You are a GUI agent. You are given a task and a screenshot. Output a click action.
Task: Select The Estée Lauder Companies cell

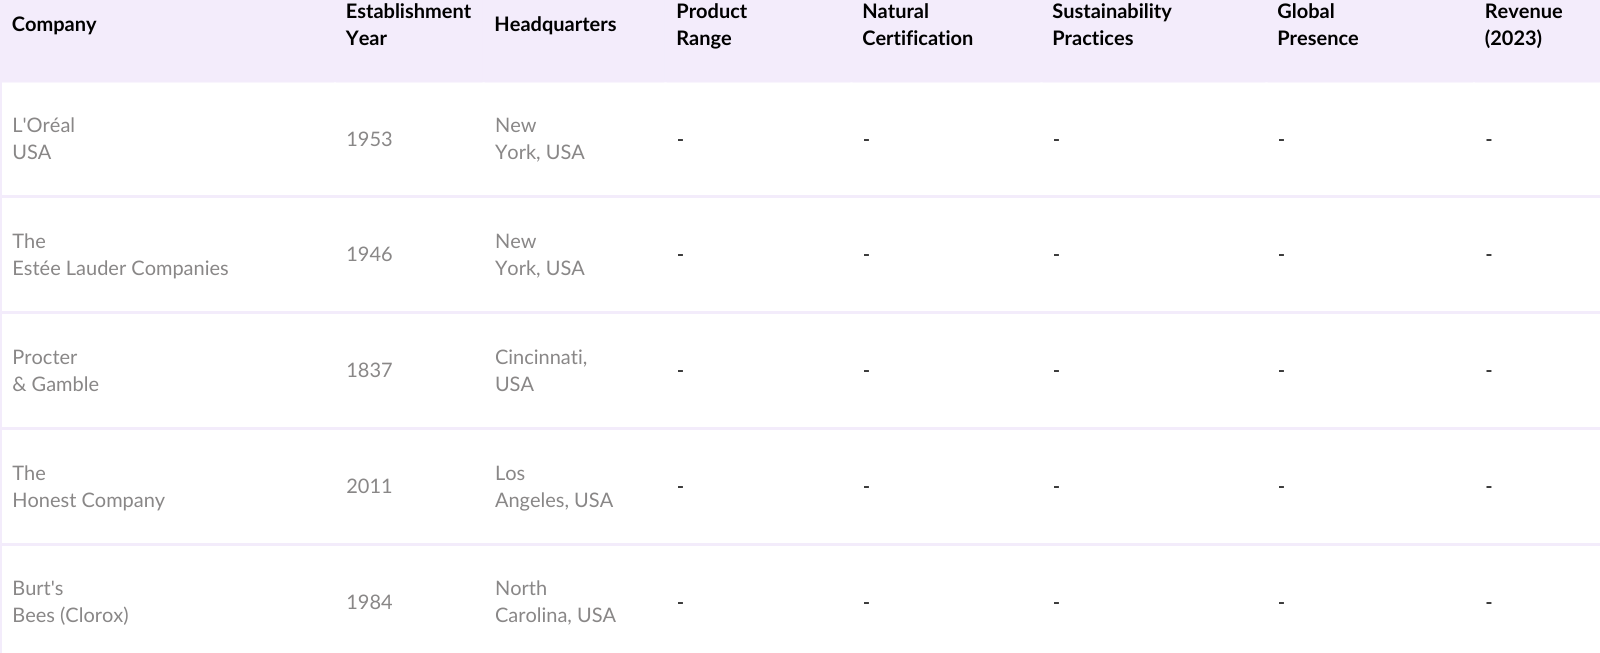click(x=120, y=255)
